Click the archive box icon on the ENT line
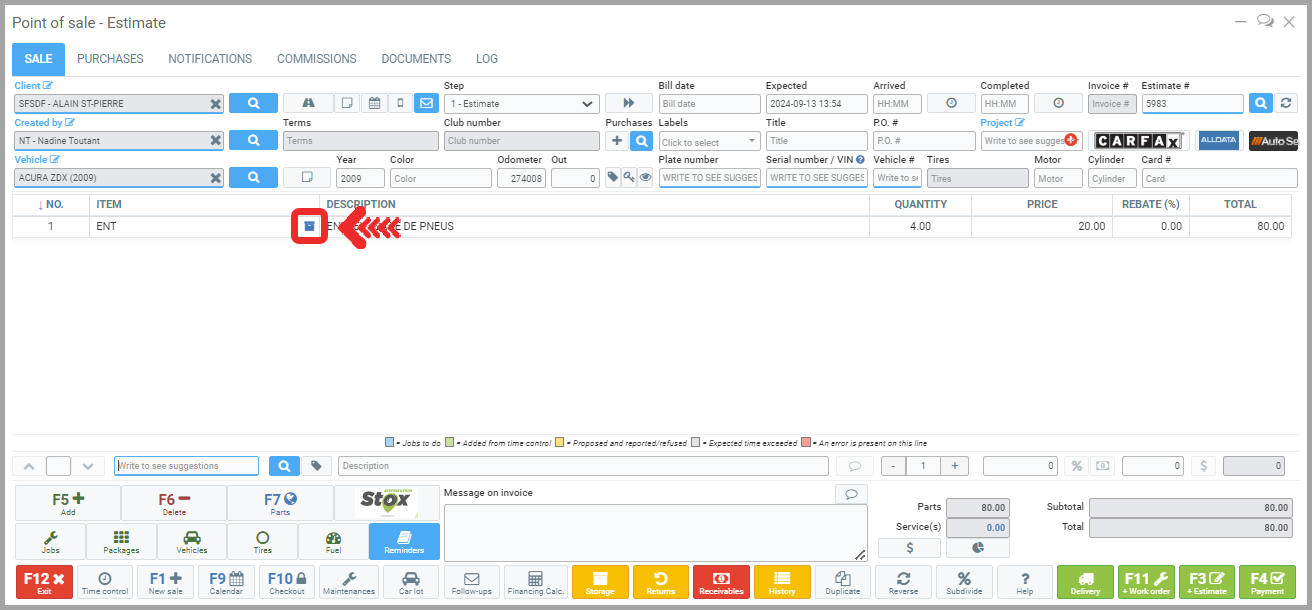Image resolution: width=1312 pixels, height=610 pixels. tap(309, 226)
